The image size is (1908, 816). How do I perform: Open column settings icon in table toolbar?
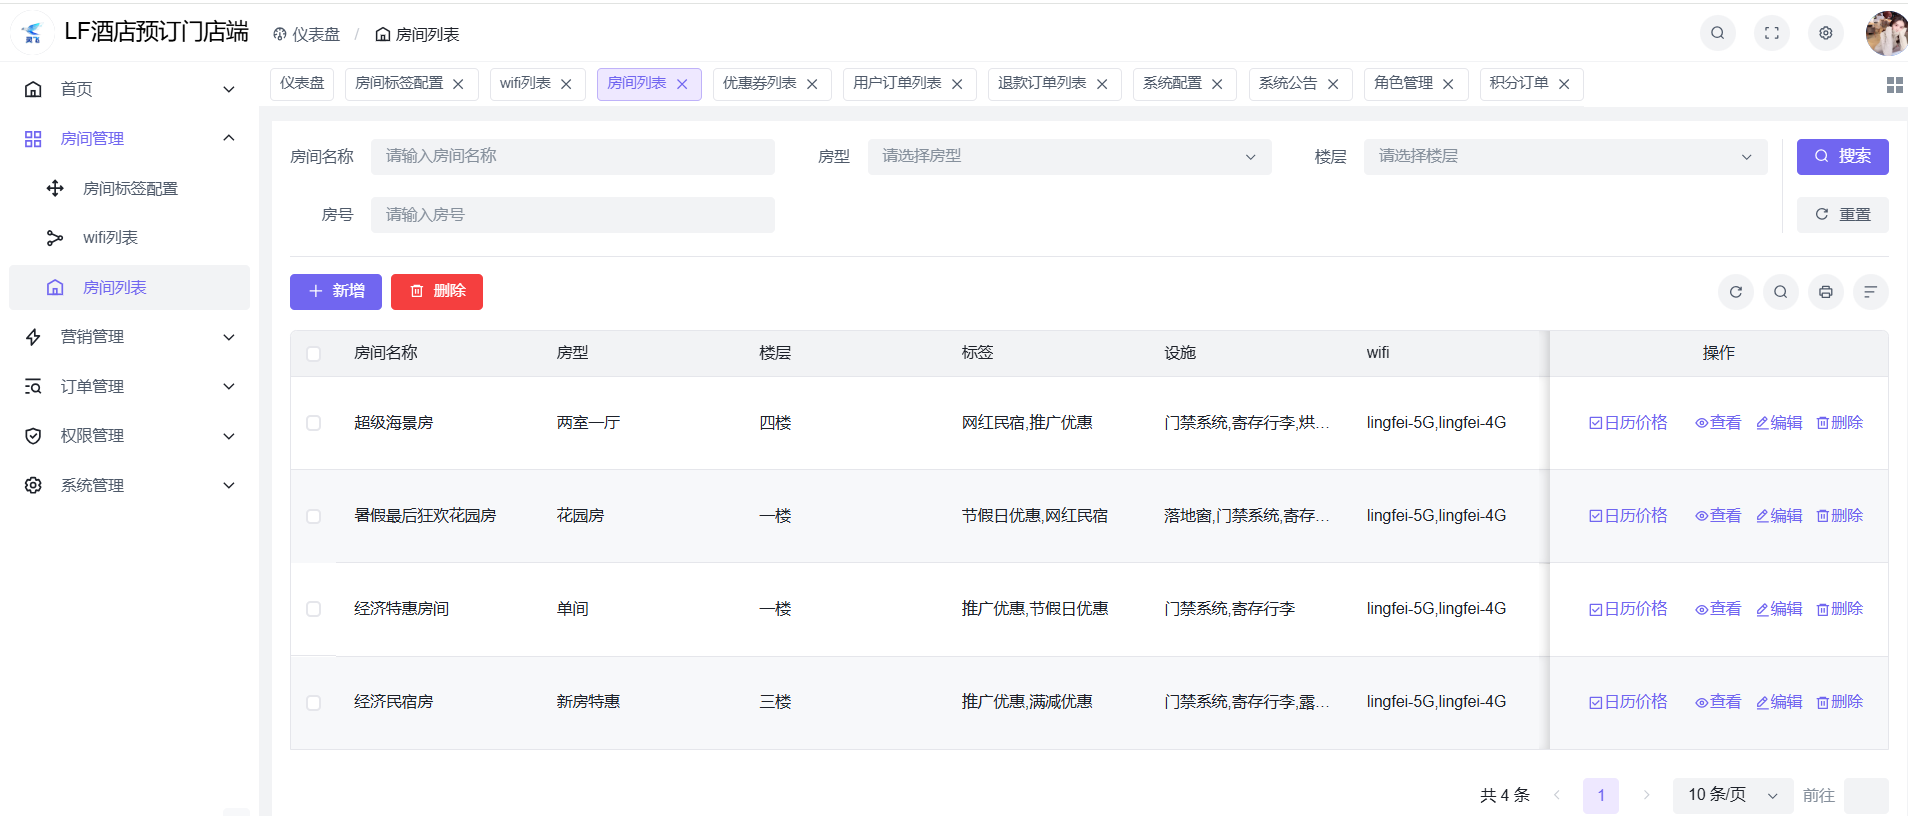[x=1870, y=292]
